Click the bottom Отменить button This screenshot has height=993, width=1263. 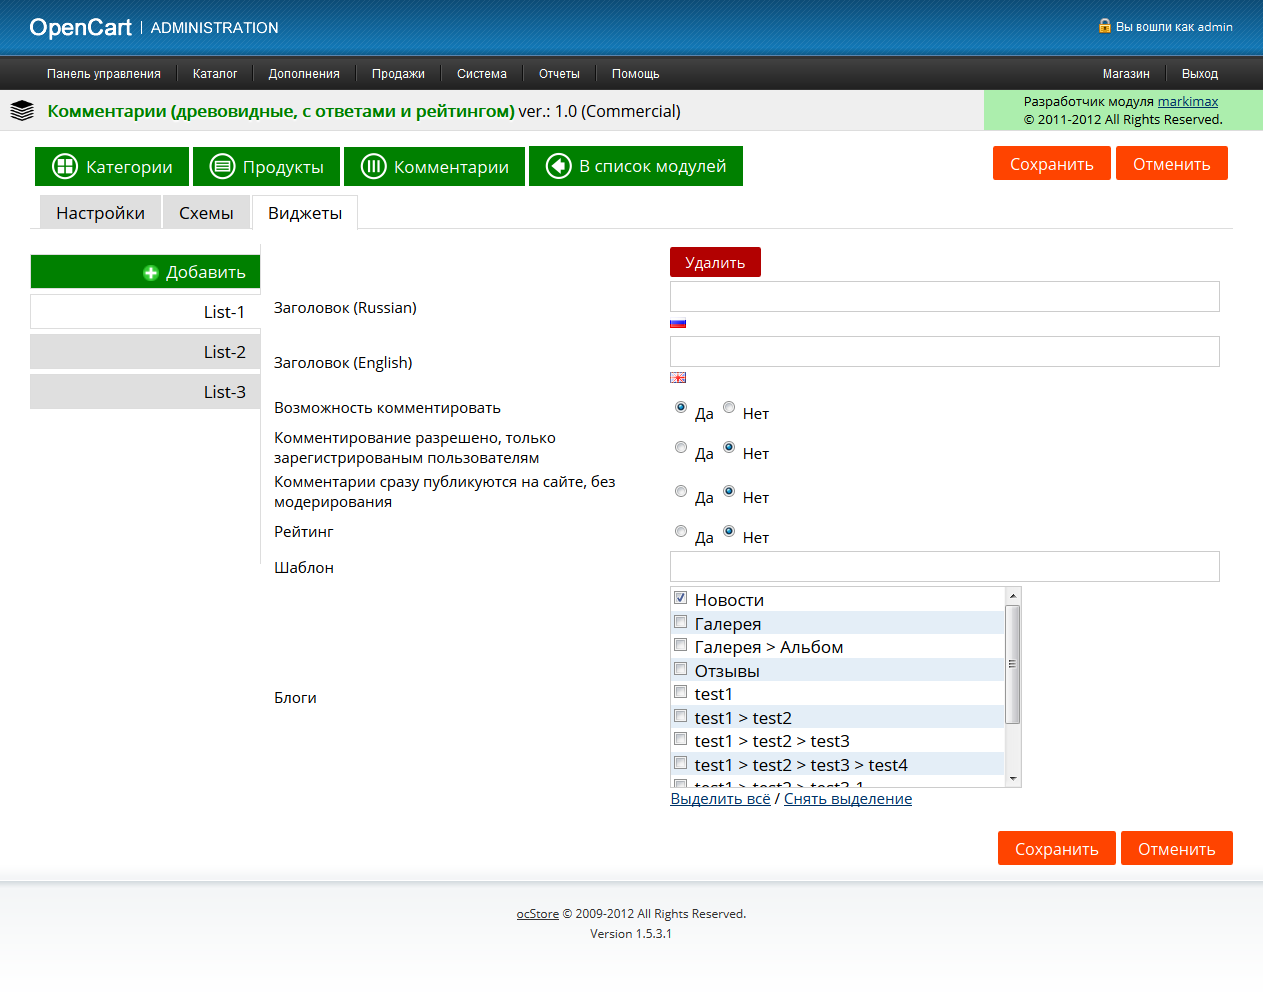tap(1177, 849)
